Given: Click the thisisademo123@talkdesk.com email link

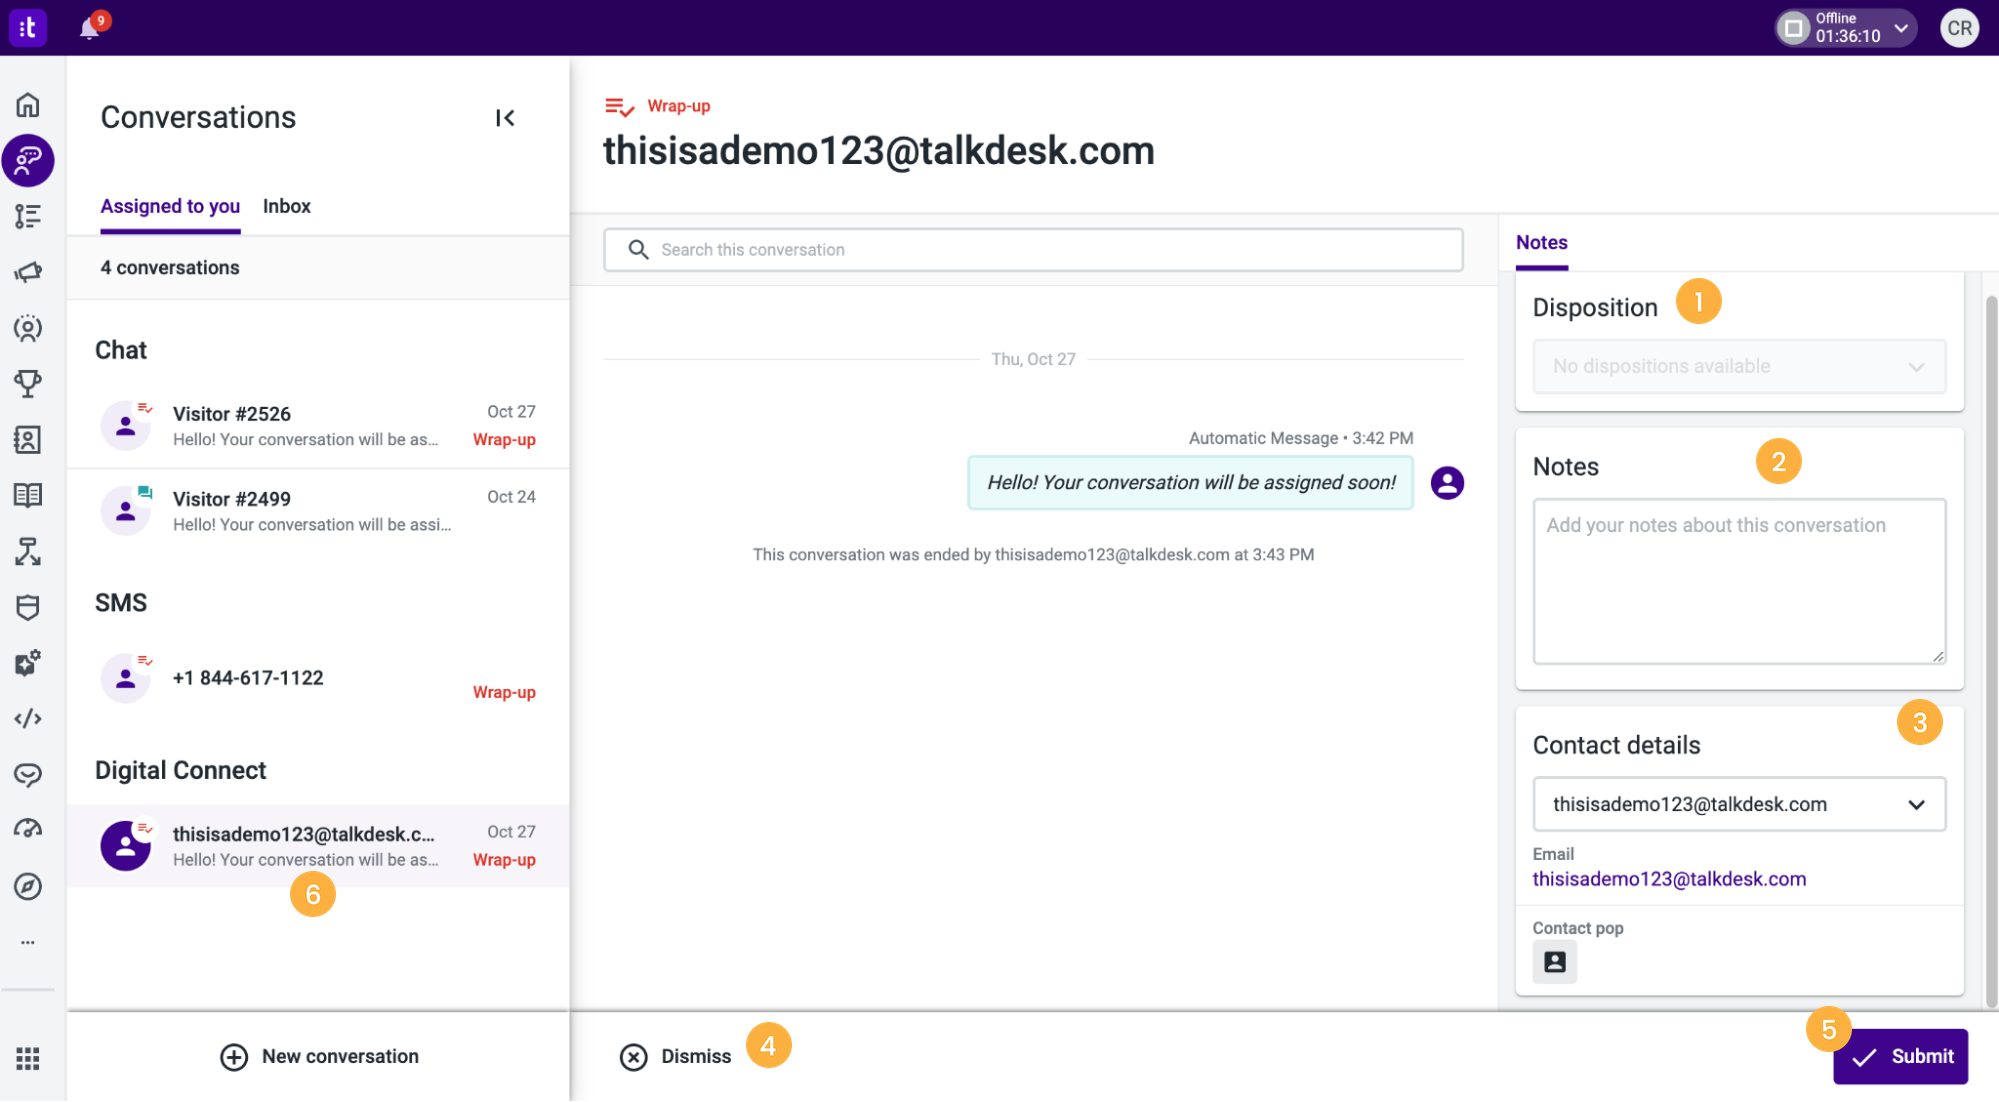Looking at the screenshot, I should click(1669, 878).
